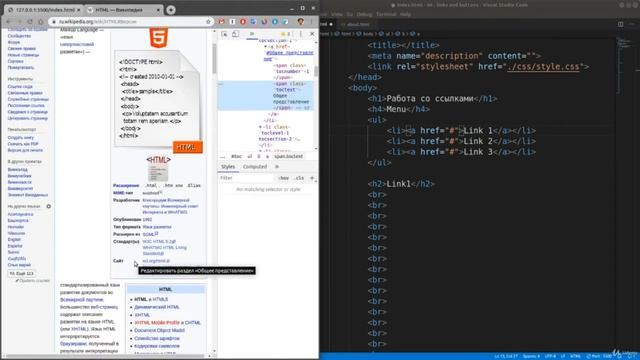
Task: Click the h2 Link1 code line
Action: (x=401, y=184)
